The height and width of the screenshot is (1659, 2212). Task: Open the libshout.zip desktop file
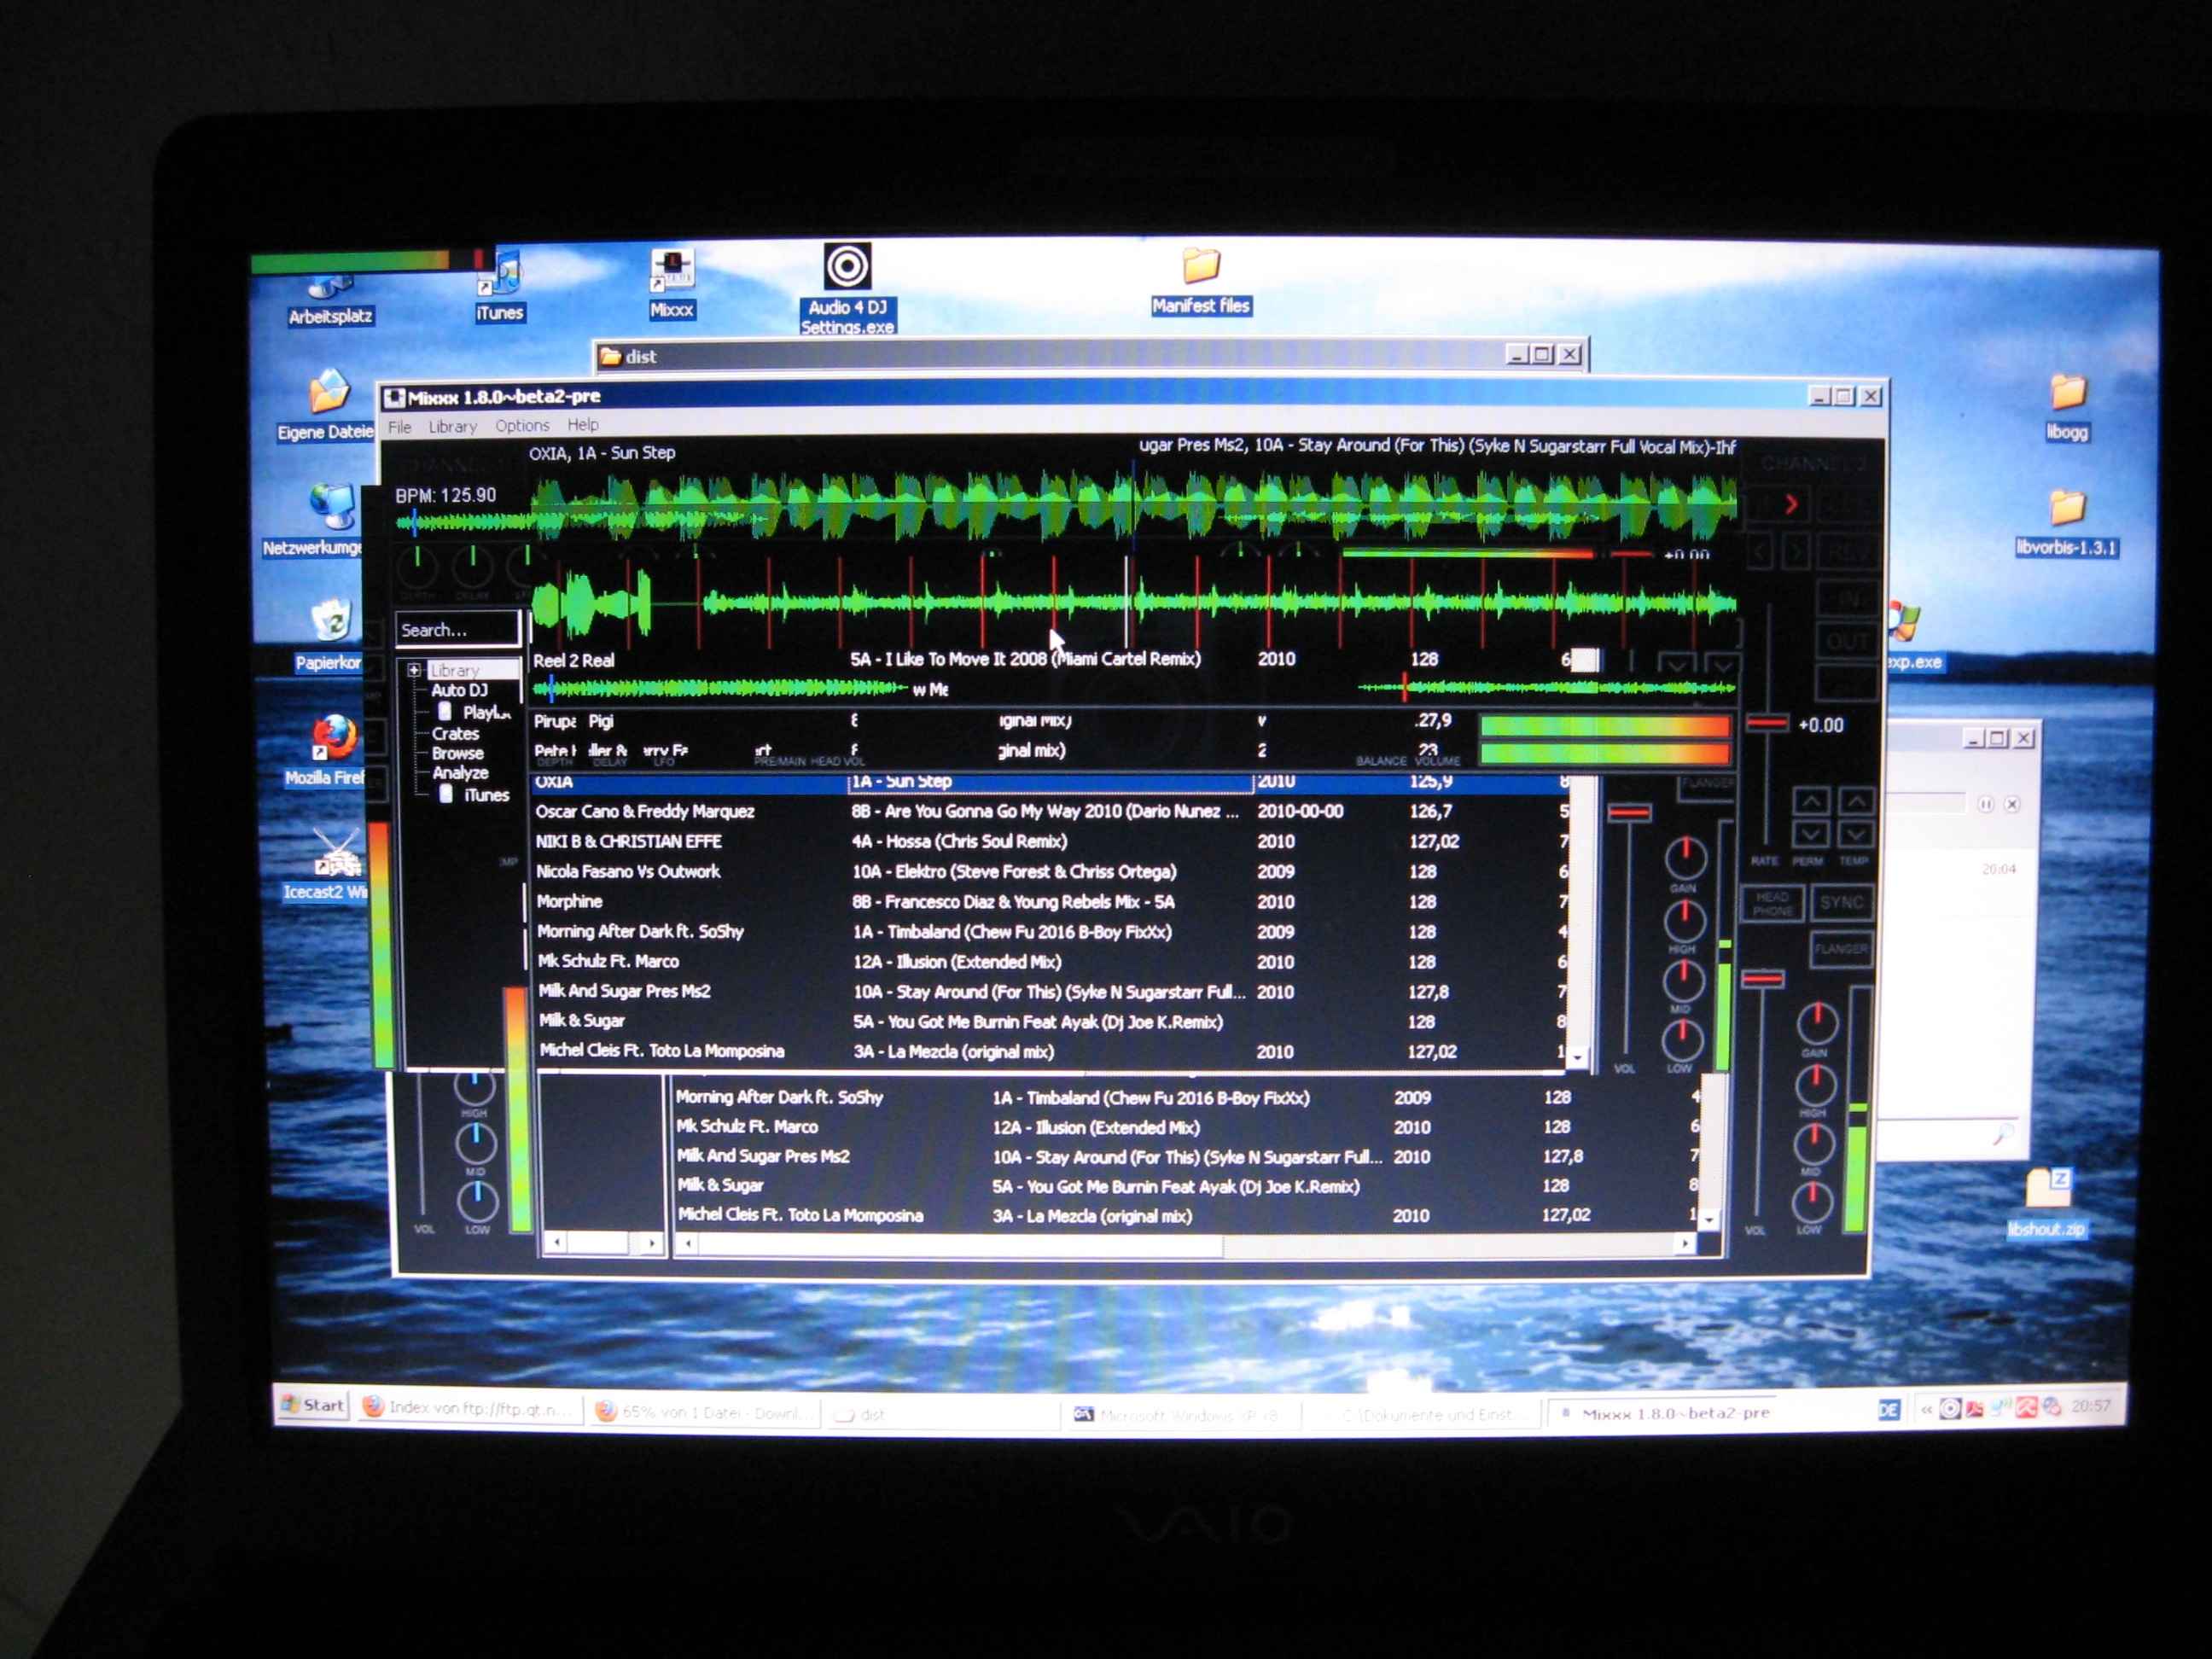click(2046, 1203)
